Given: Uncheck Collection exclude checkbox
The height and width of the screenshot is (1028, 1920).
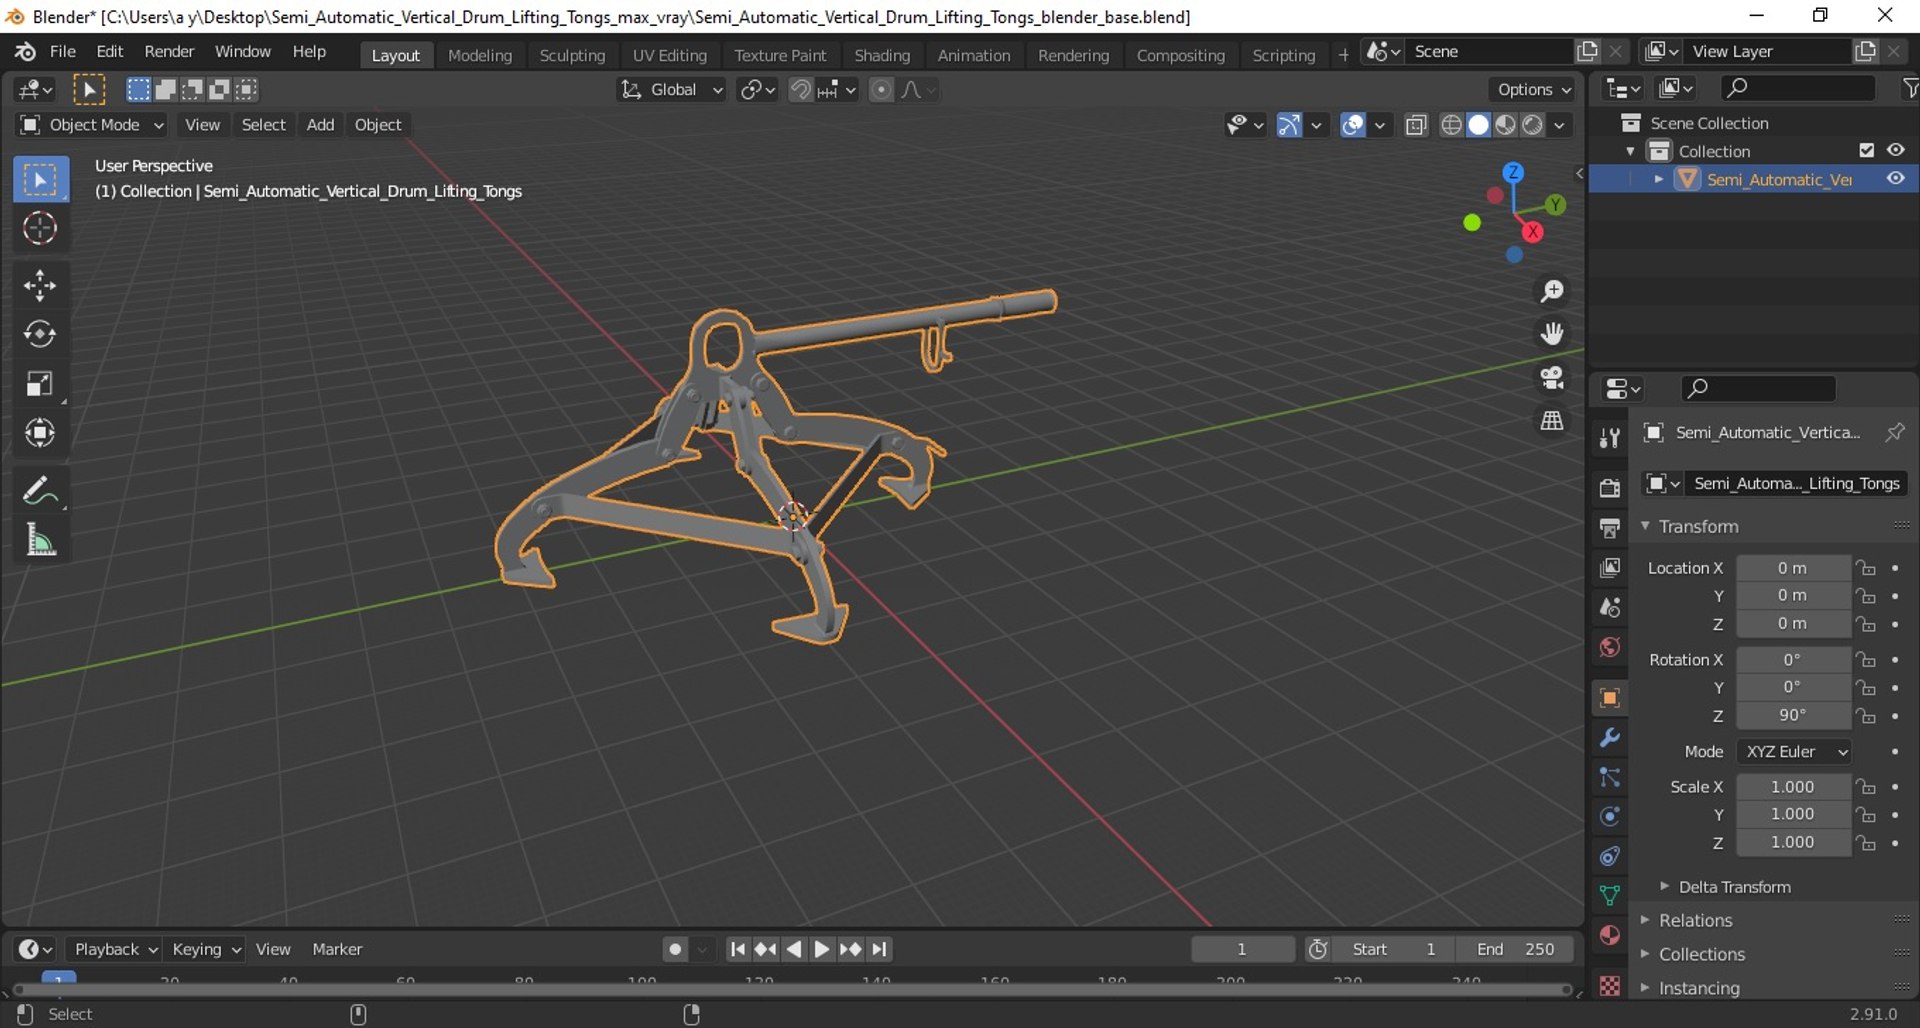Looking at the screenshot, I should [1866, 150].
